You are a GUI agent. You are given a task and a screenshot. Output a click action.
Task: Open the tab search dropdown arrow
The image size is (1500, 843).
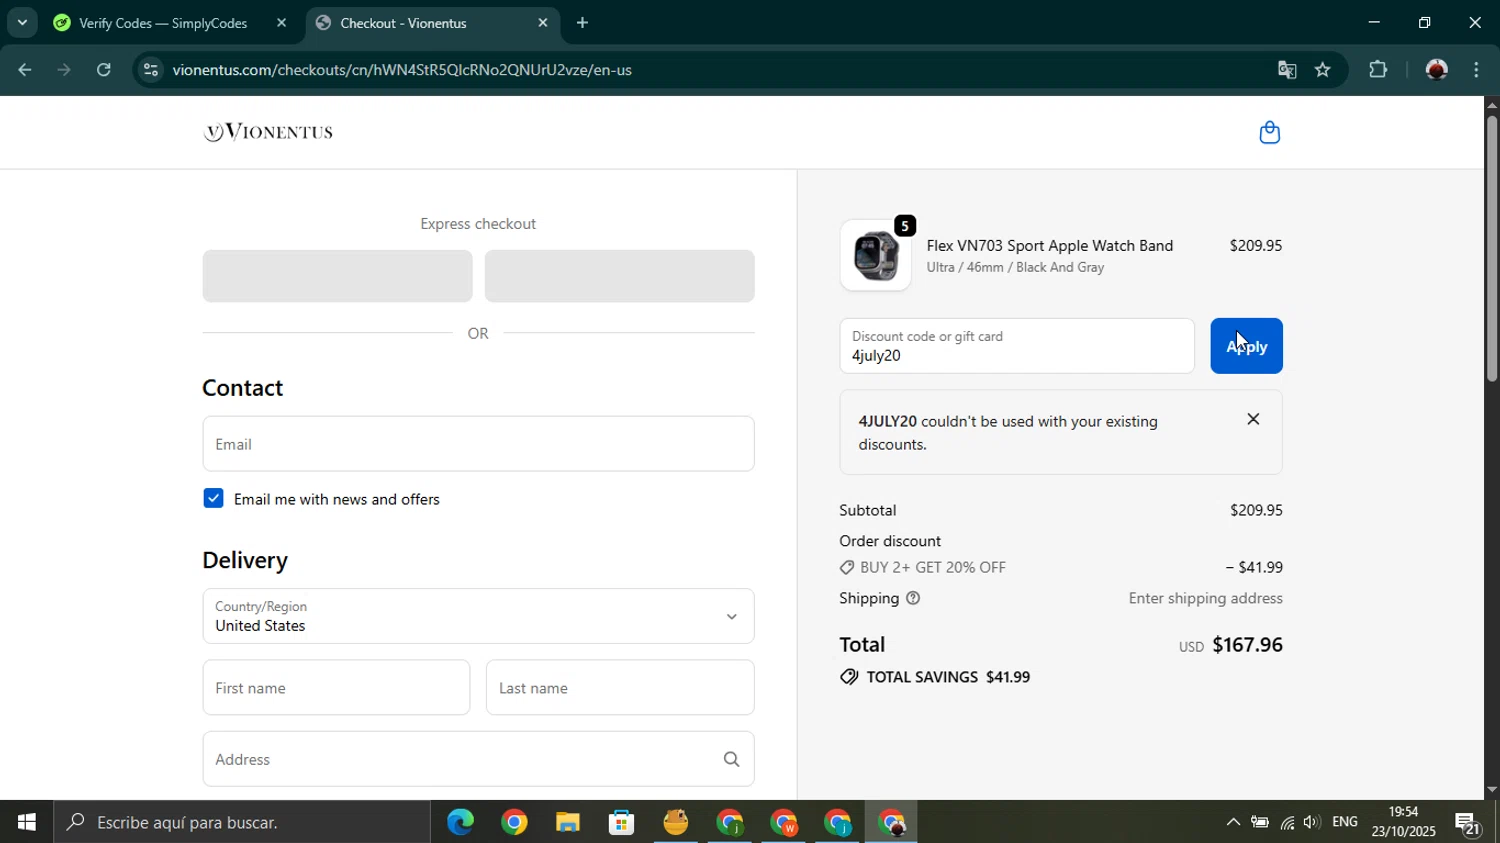click(22, 22)
